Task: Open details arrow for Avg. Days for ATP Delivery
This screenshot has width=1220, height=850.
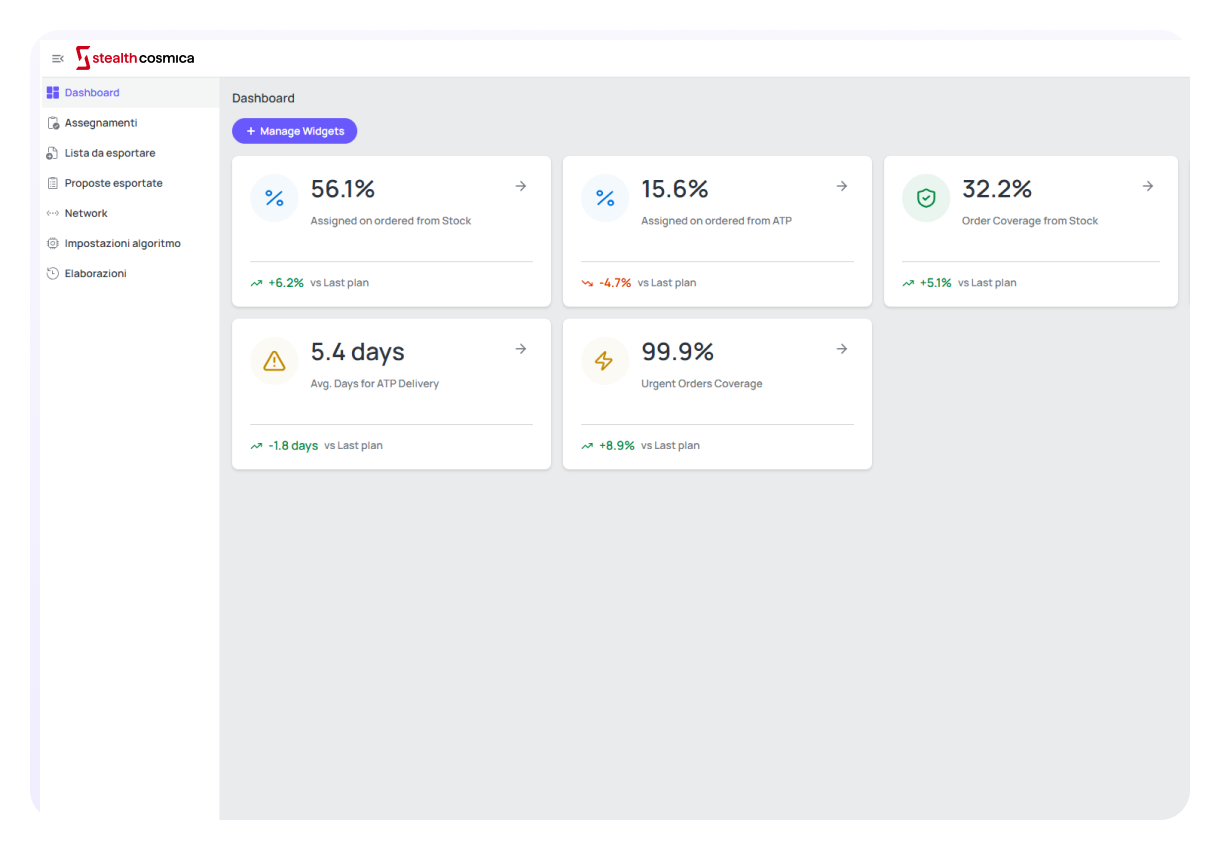Action: click(521, 349)
